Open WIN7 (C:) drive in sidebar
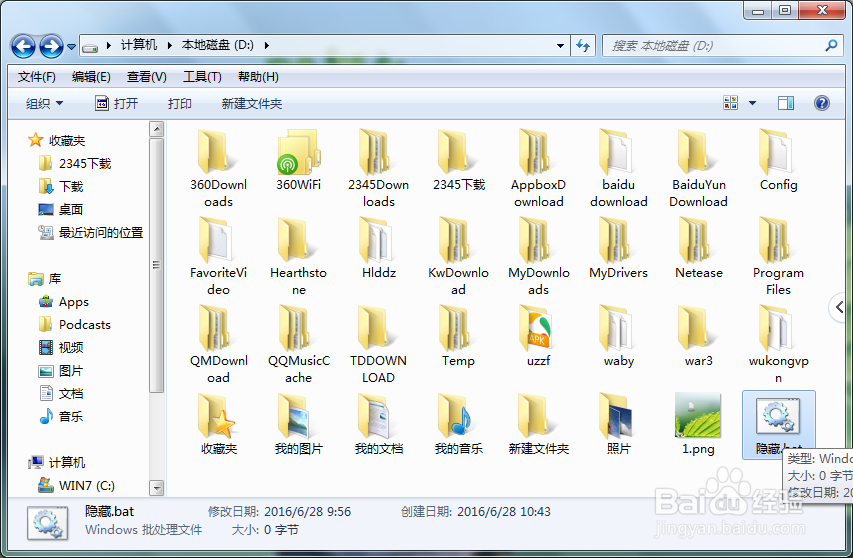This screenshot has width=853, height=558. point(76,485)
